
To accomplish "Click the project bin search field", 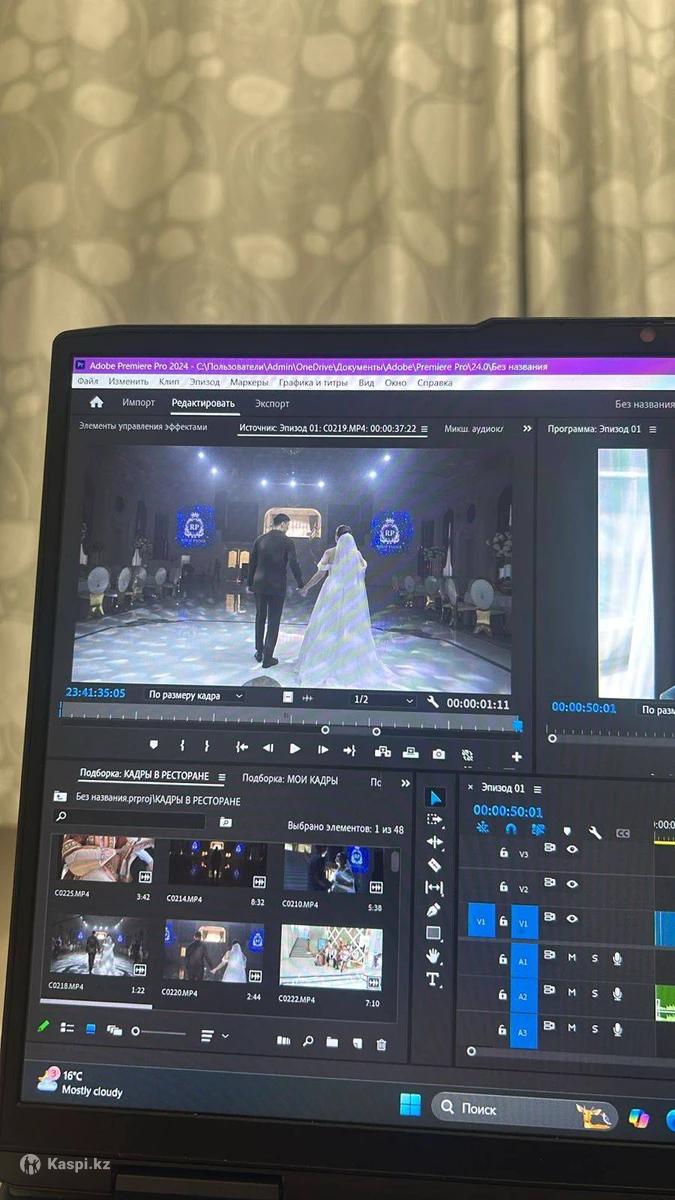I will pyautogui.click(x=130, y=820).
